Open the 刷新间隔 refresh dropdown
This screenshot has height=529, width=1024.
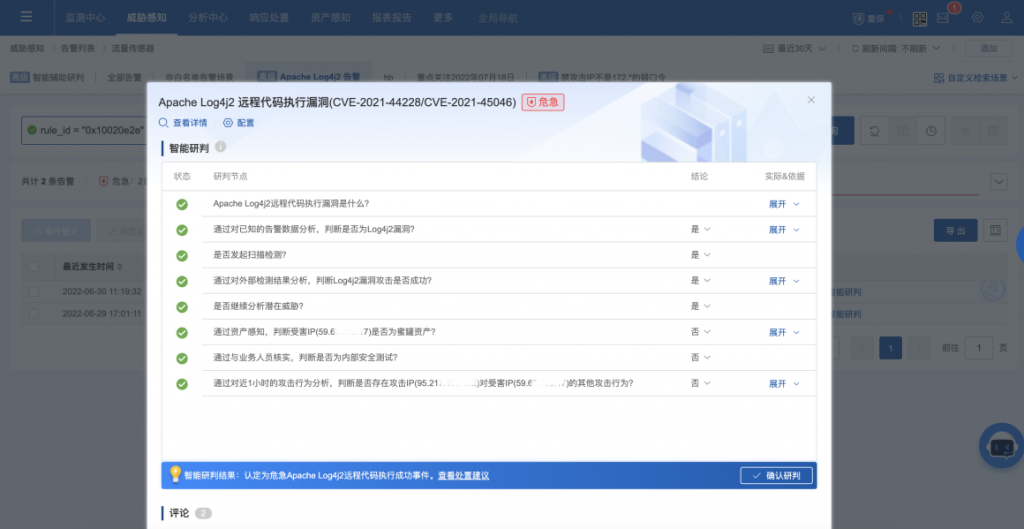[x=896, y=48]
